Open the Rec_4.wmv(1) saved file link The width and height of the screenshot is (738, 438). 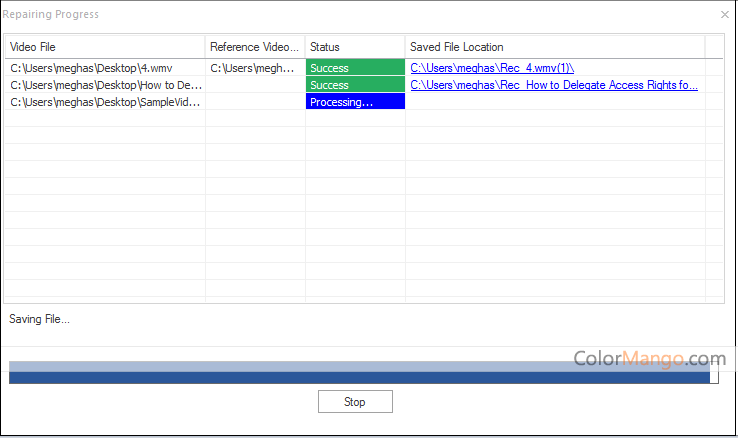click(492, 68)
